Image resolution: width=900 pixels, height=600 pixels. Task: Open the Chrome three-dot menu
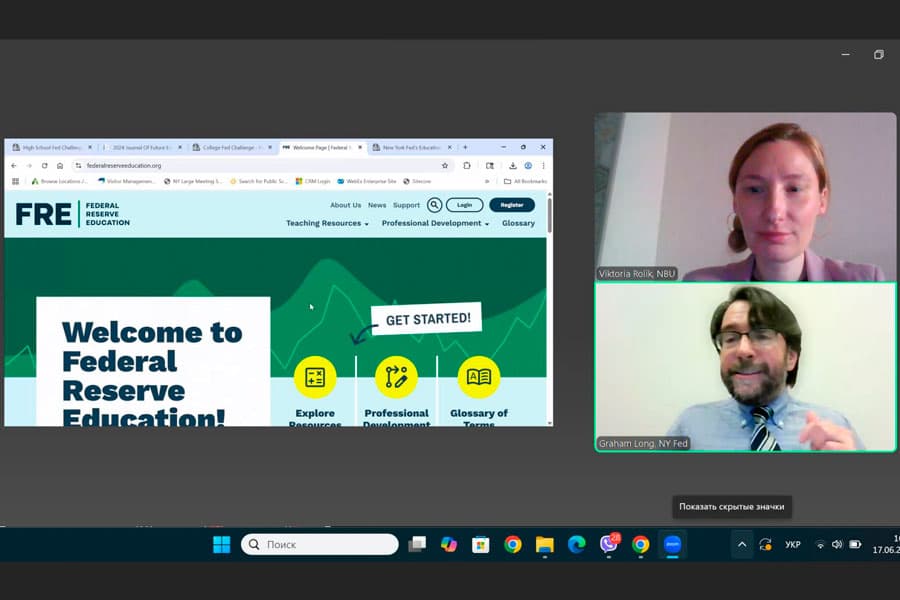[x=543, y=165]
